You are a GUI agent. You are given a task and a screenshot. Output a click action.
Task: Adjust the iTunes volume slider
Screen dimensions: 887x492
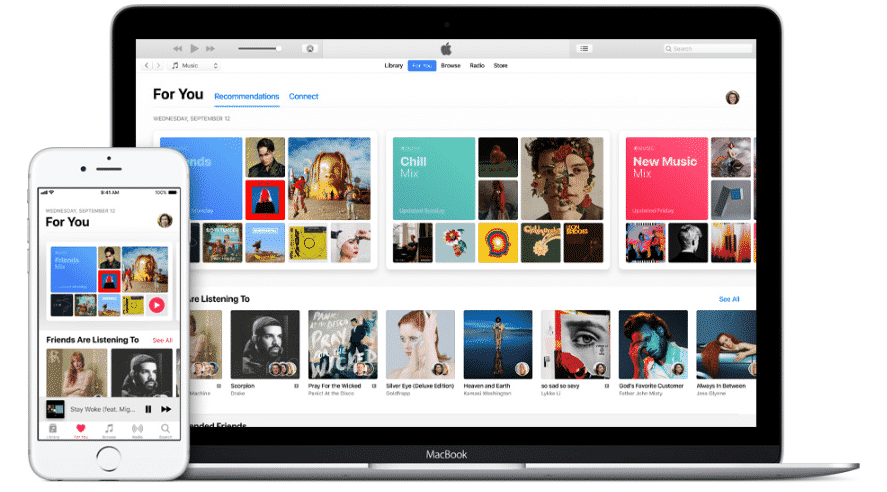(261, 48)
